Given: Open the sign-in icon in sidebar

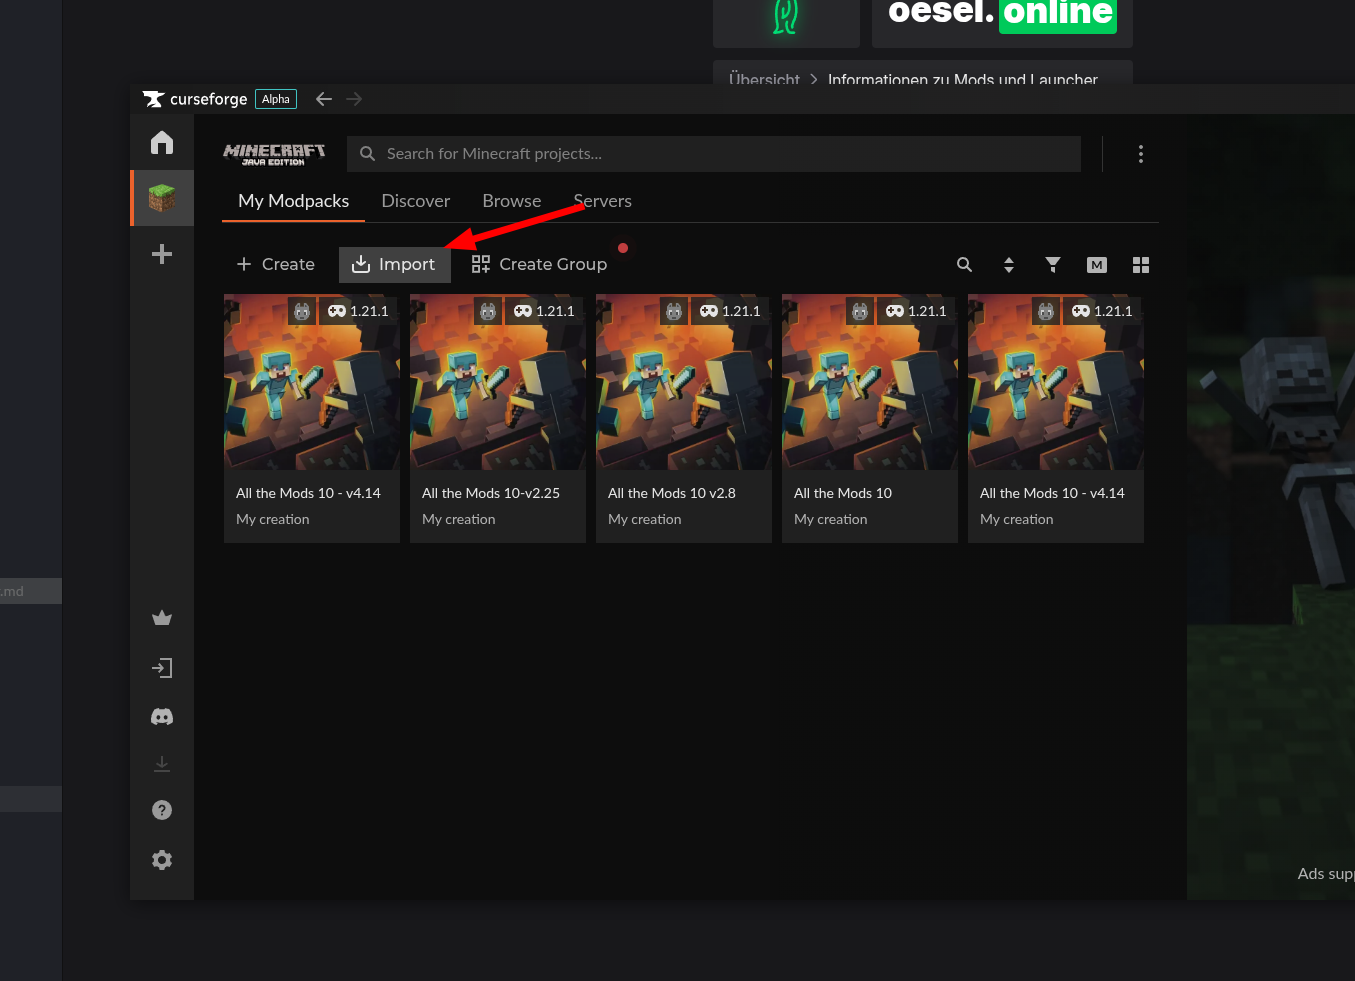Looking at the screenshot, I should [161, 667].
